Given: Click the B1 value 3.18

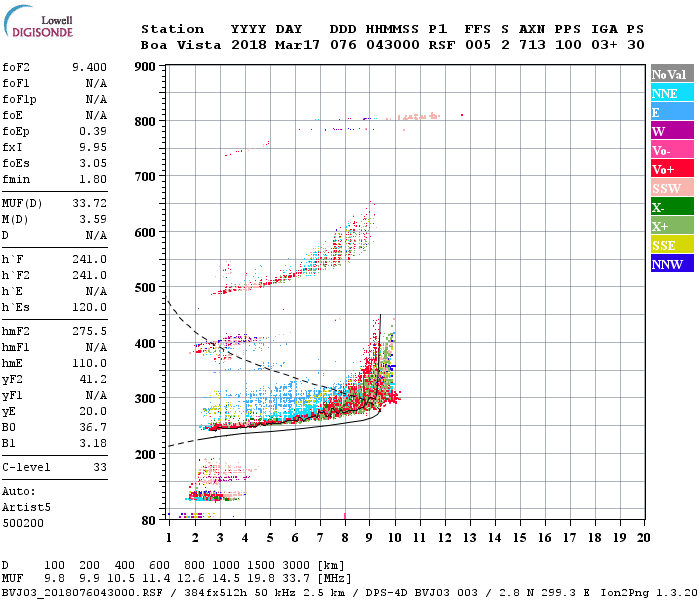Looking at the screenshot, I should (x=93, y=444).
